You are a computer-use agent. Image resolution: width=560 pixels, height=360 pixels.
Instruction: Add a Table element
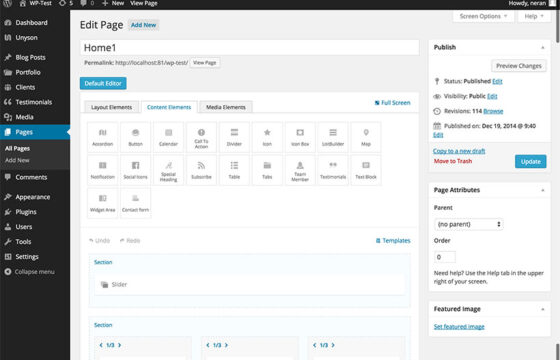tap(234, 170)
